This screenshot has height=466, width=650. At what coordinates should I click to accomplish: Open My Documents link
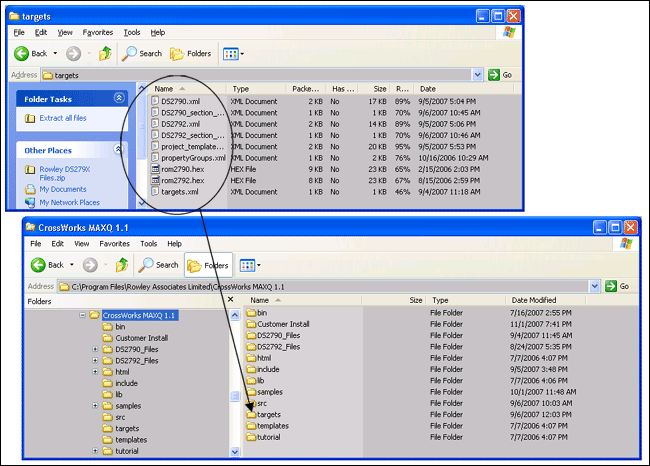(x=63, y=189)
